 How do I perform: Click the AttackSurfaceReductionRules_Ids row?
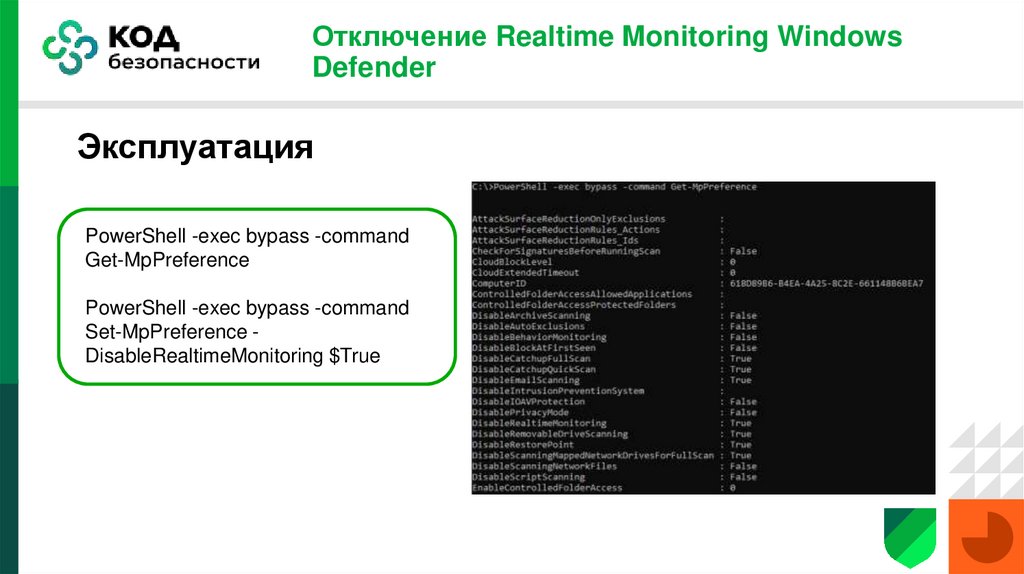(598, 240)
